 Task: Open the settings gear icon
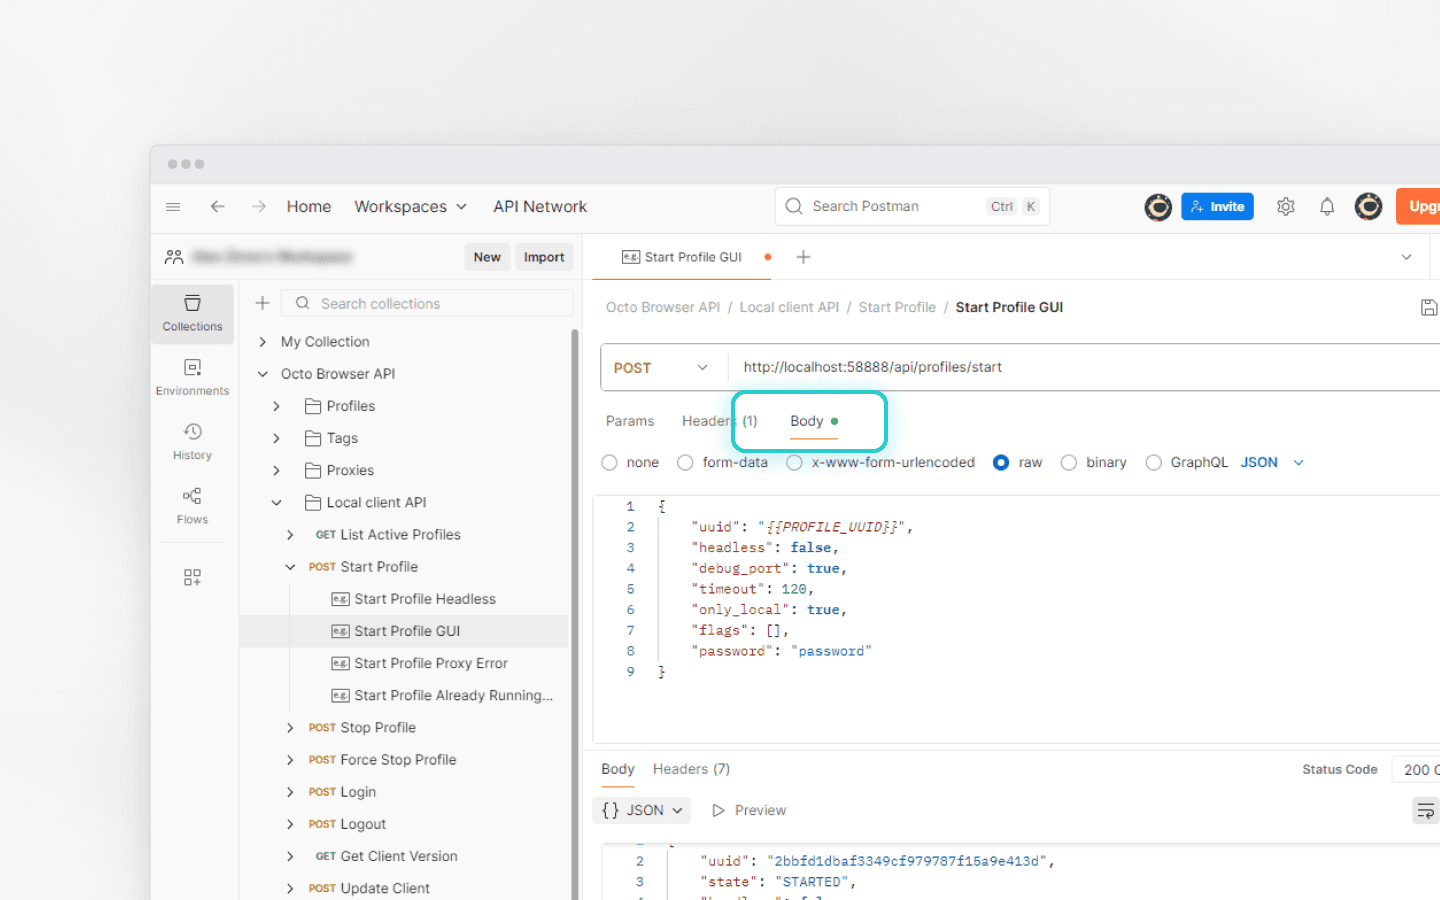1286,207
